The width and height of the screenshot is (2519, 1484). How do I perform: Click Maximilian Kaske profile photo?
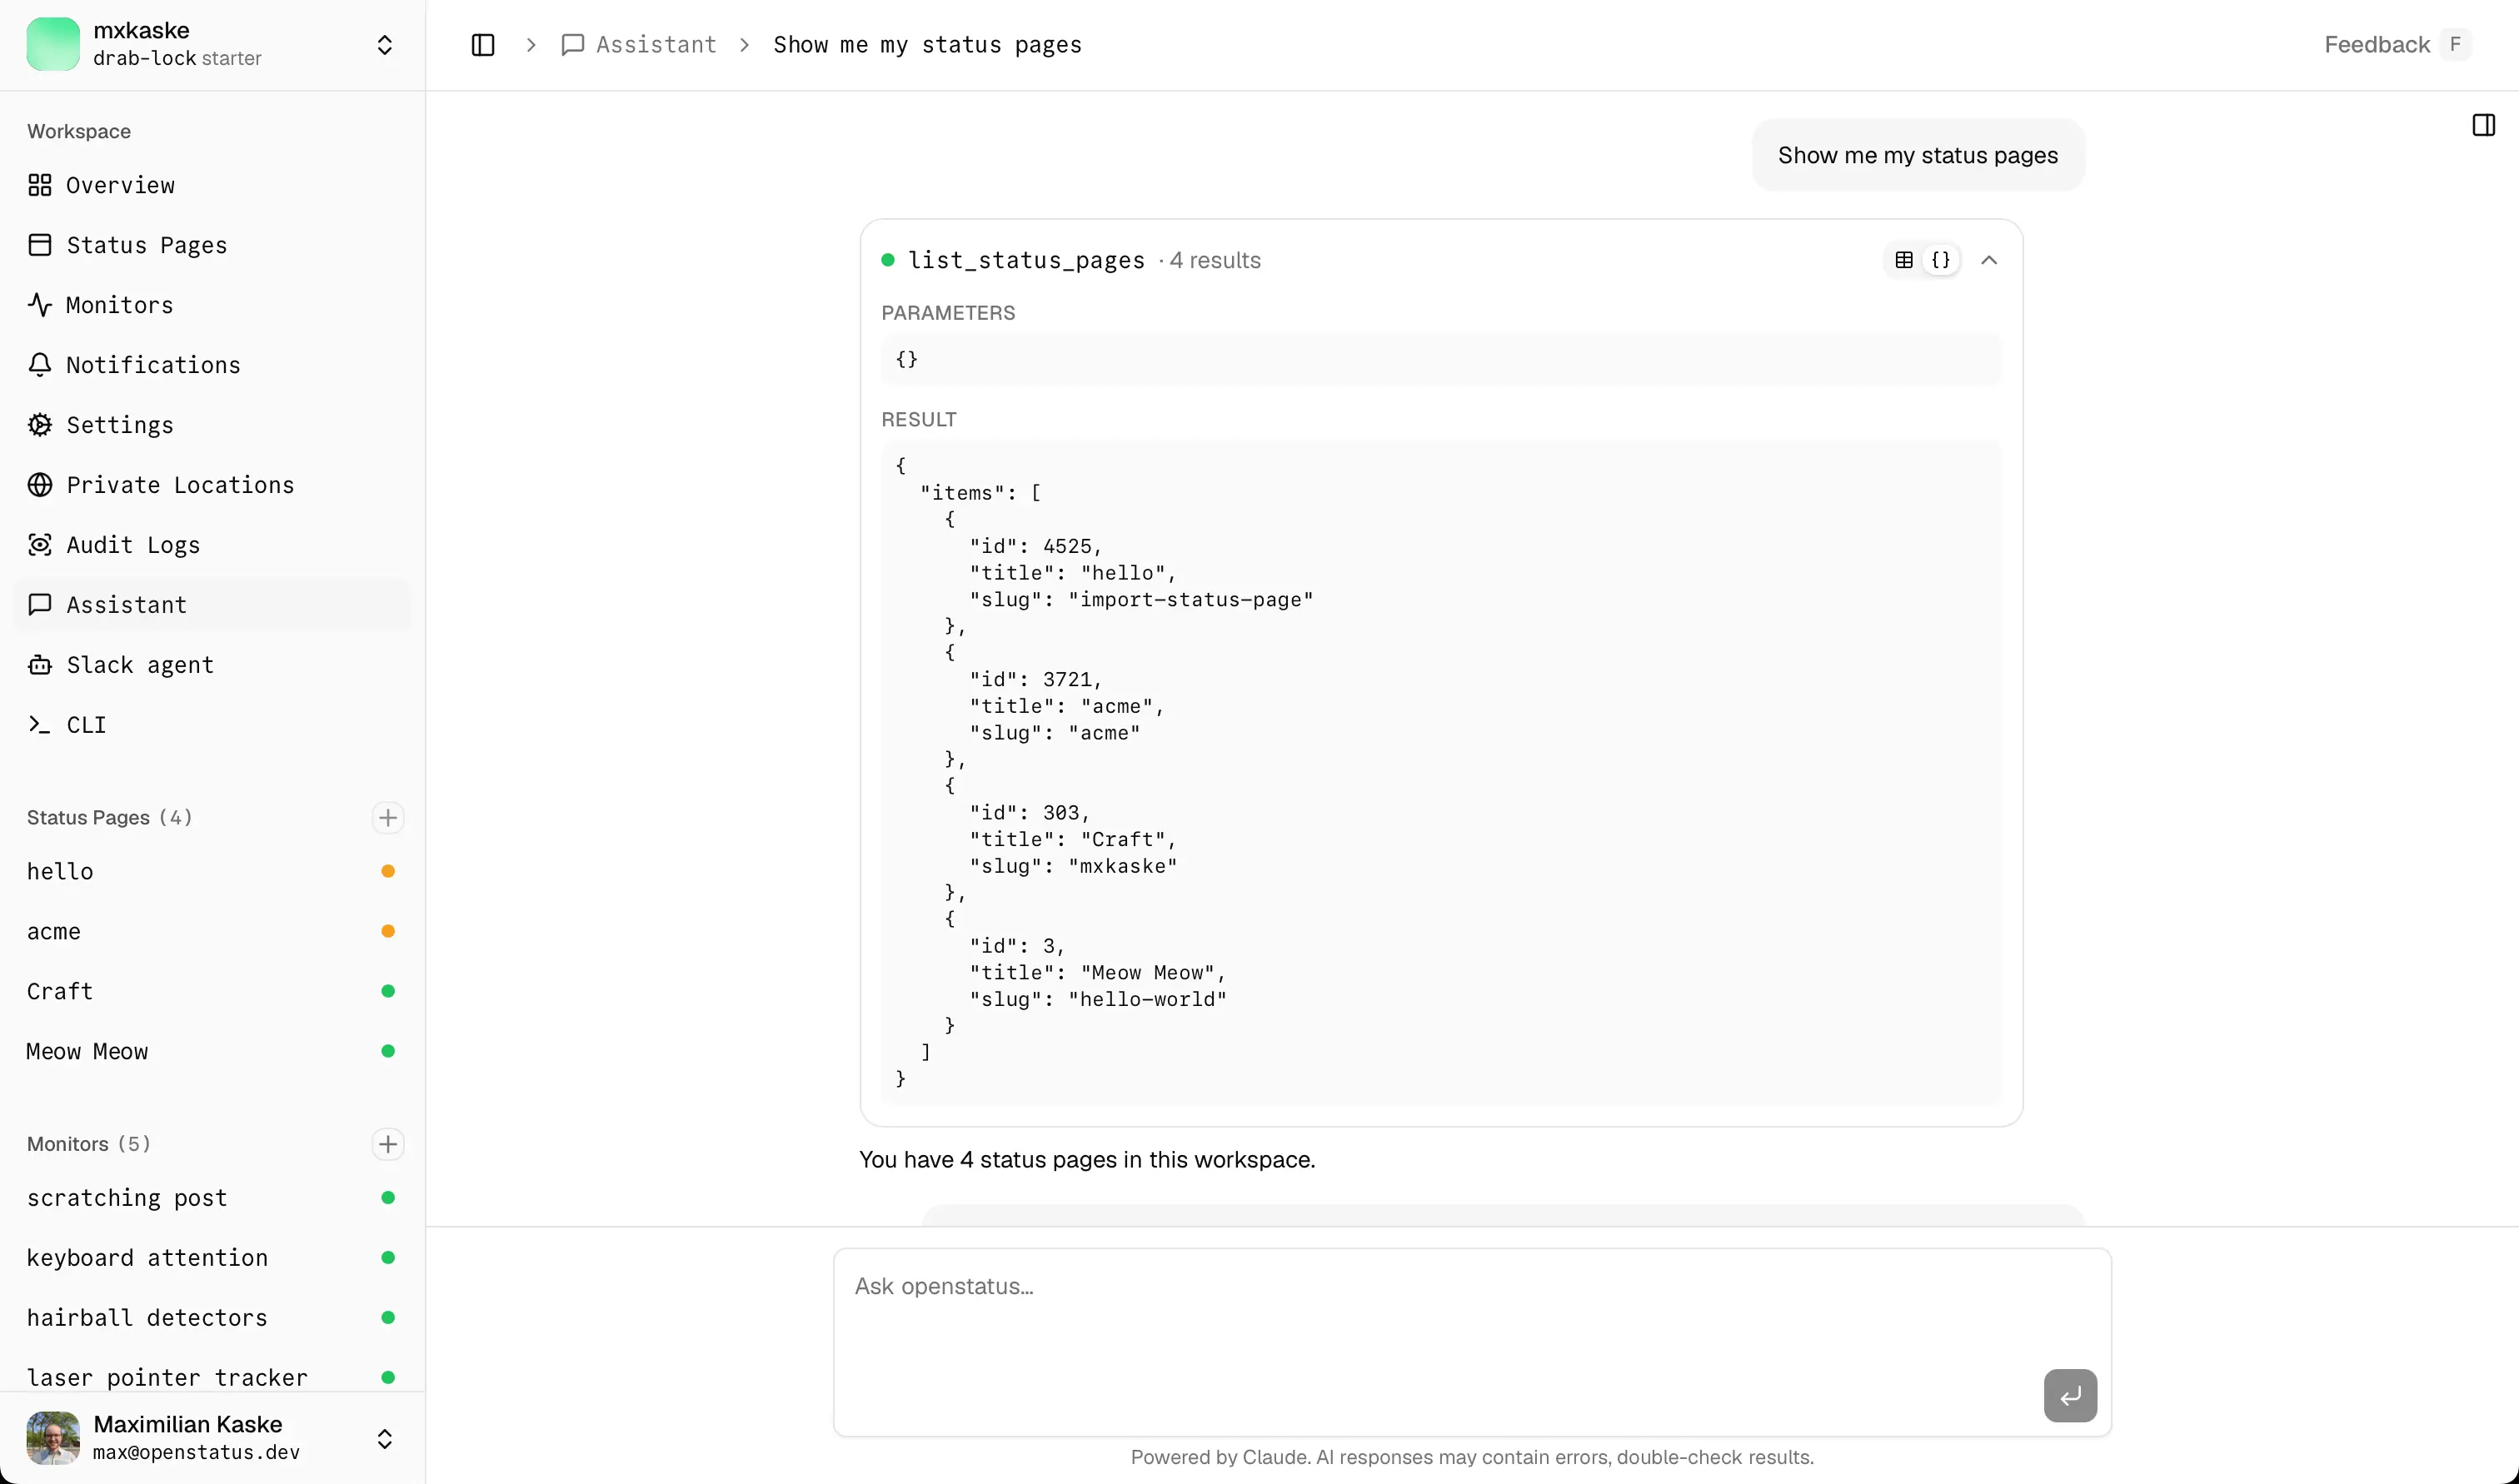[53, 1438]
